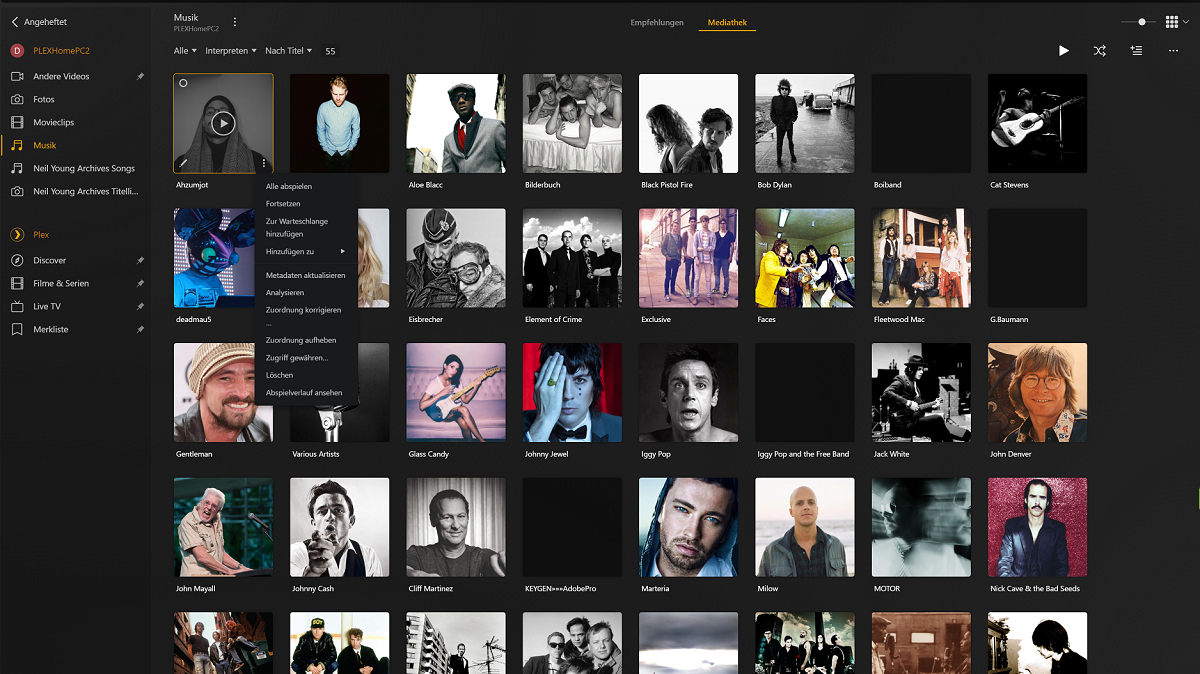Select Zuordnung korrigieren... entry
Viewport: 1200px width, 674px height.
click(x=306, y=316)
